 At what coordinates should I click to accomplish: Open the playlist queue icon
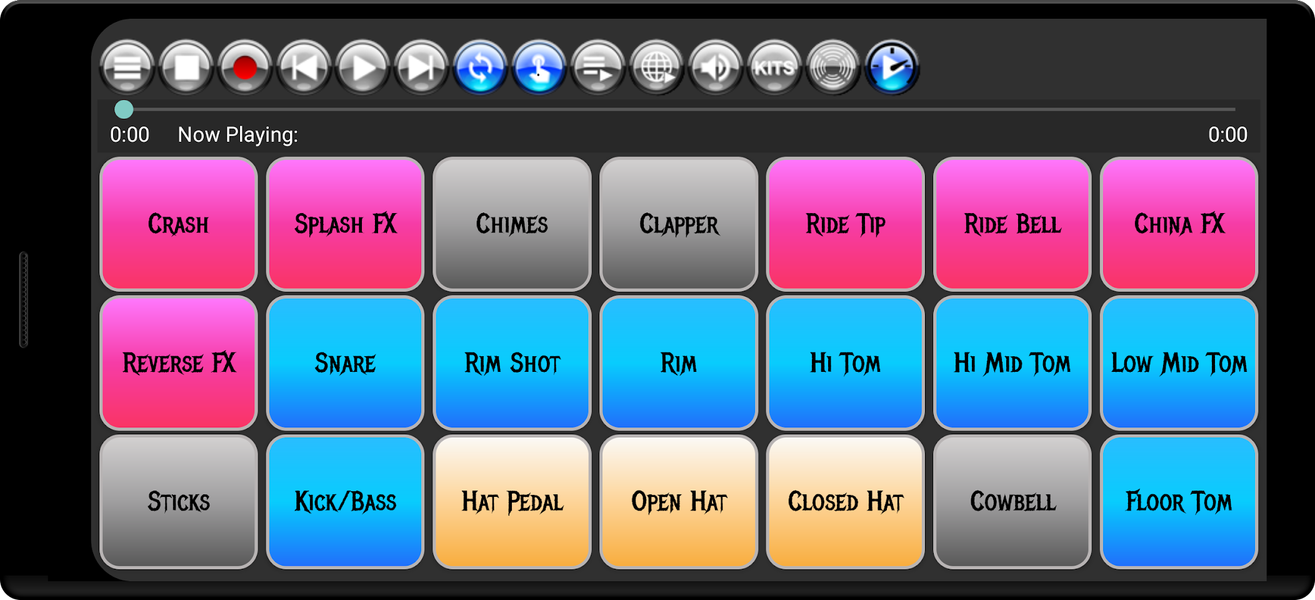coord(596,68)
